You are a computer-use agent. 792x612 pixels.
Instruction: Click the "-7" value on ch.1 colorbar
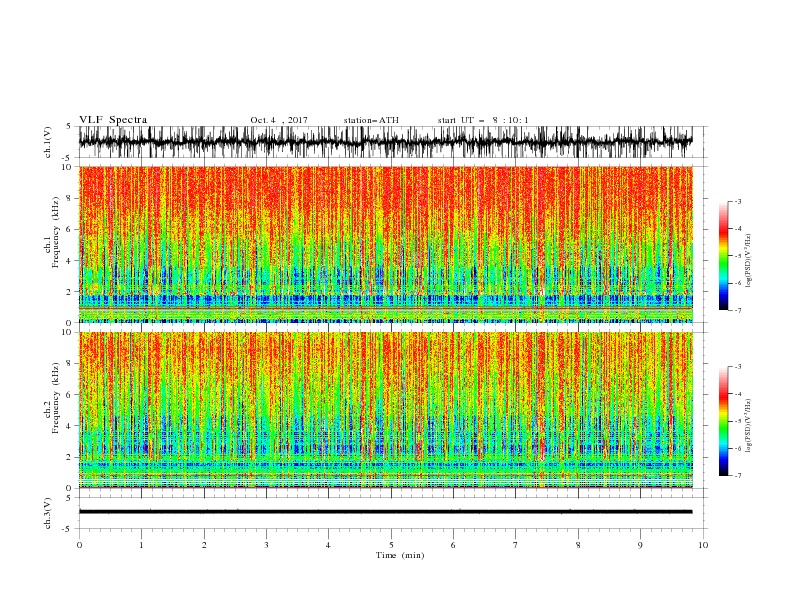click(737, 310)
